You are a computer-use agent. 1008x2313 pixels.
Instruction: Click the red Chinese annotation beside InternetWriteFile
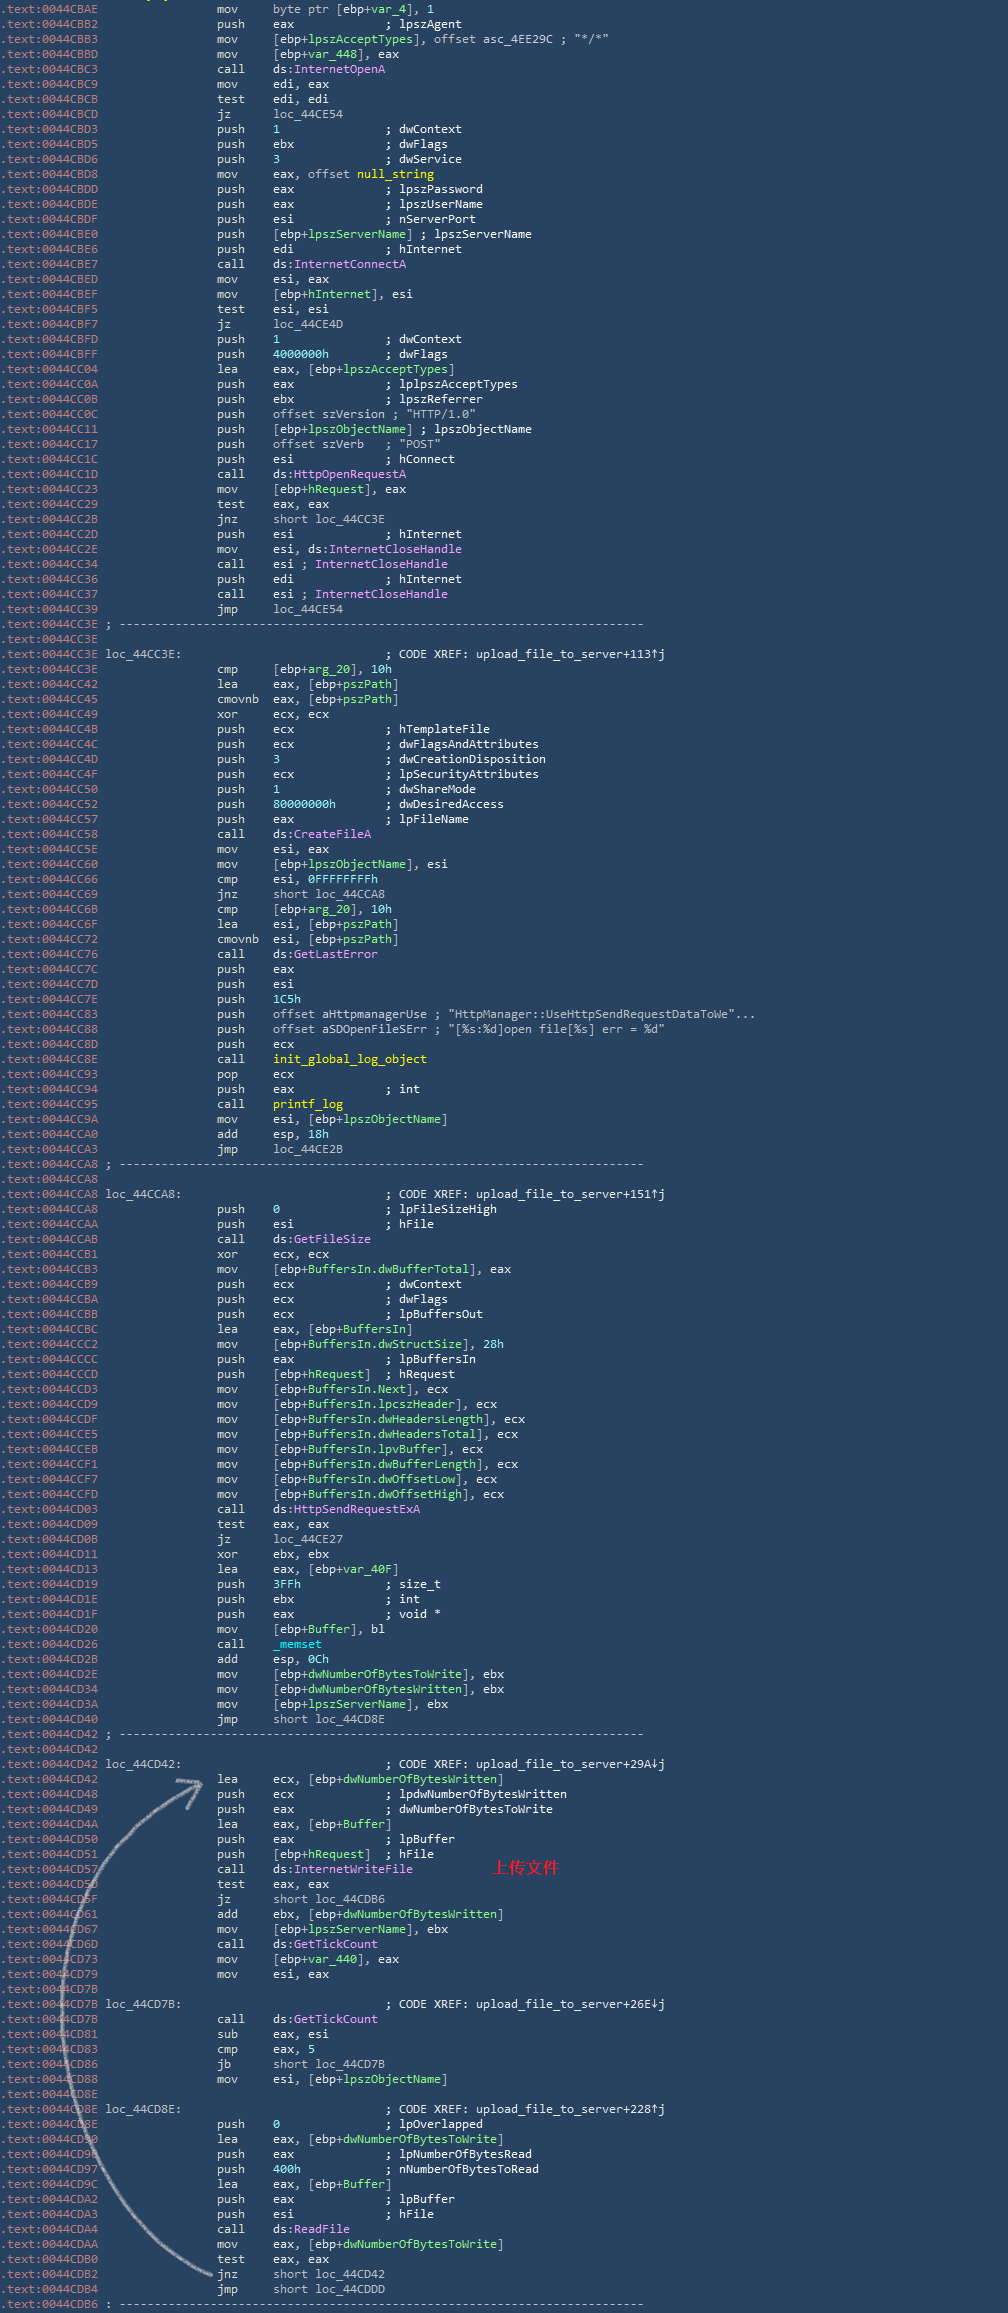(526, 1868)
